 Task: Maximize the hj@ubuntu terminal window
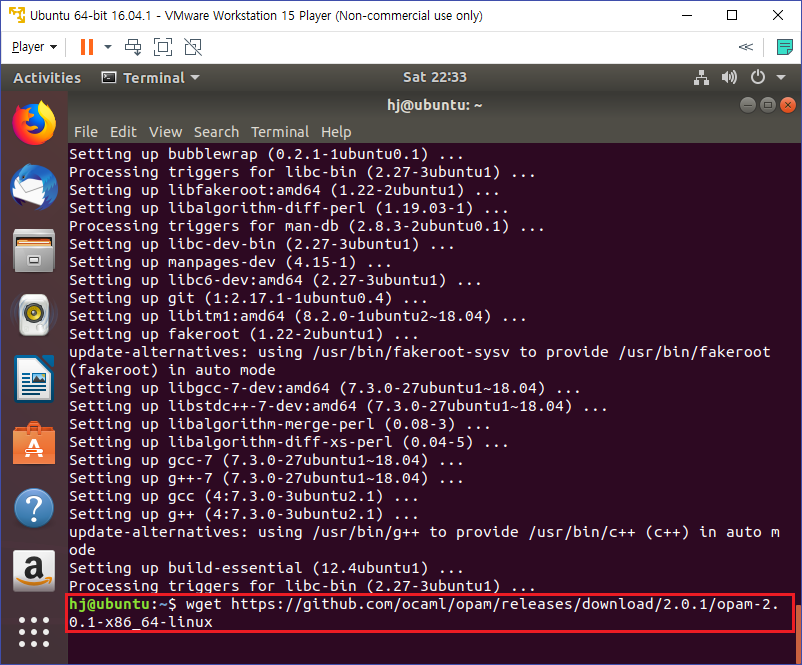768,105
